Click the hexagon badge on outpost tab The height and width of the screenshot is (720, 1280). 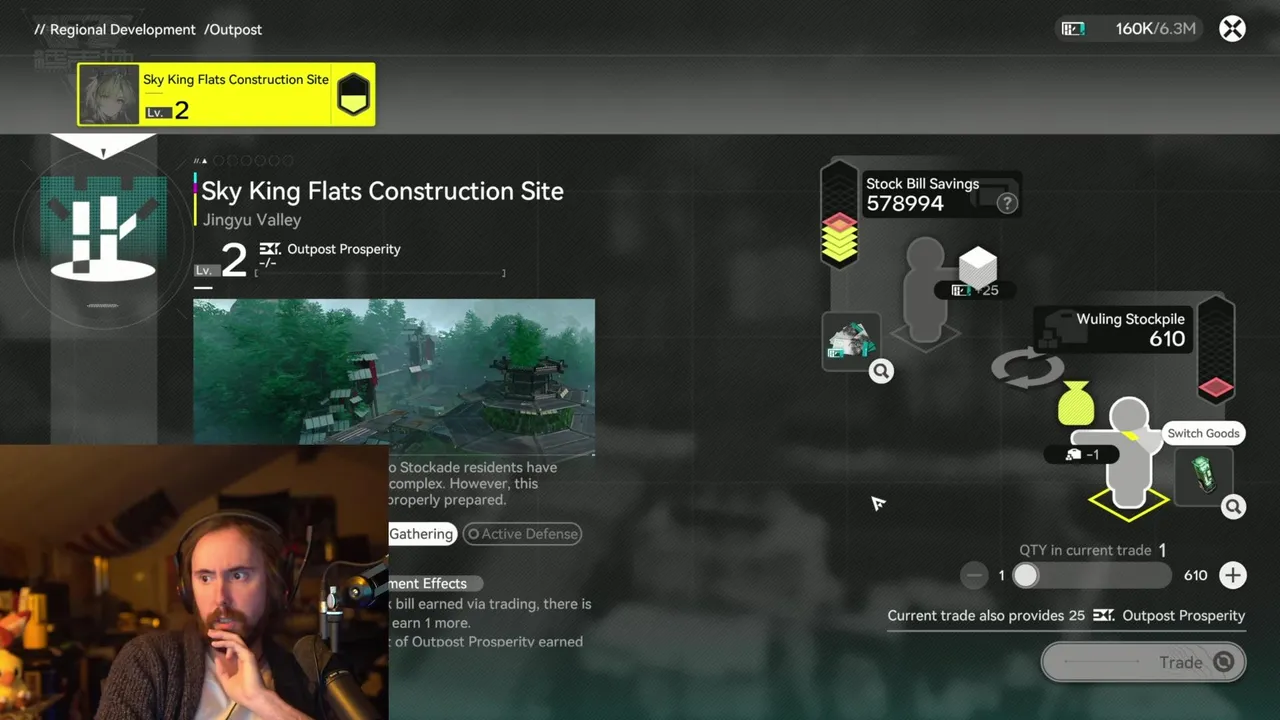pyautogui.click(x=353, y=94)
